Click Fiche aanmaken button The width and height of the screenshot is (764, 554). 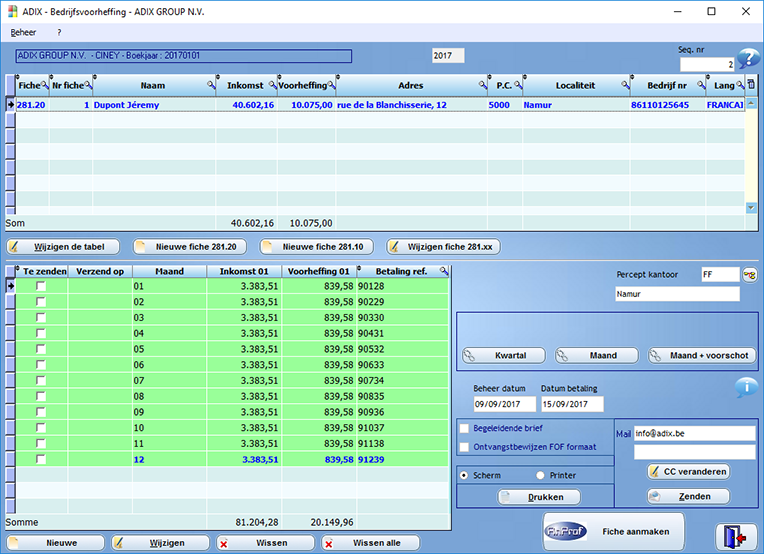coord(613,532)
